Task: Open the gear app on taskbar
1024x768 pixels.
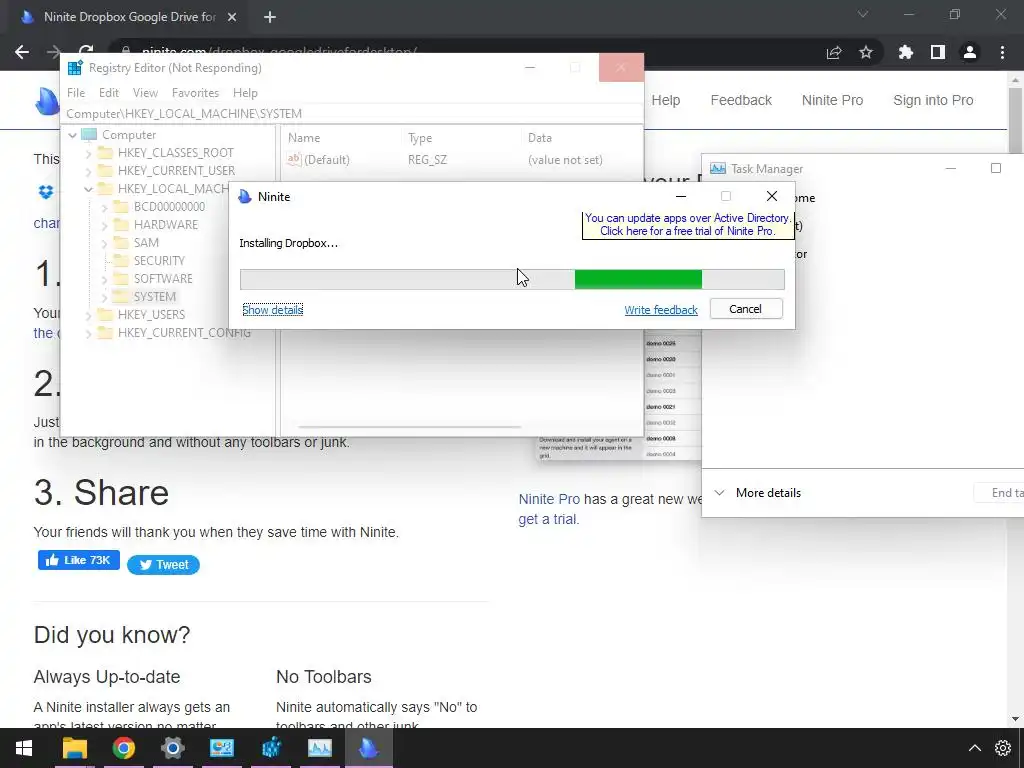Action: tap(172, 748)
